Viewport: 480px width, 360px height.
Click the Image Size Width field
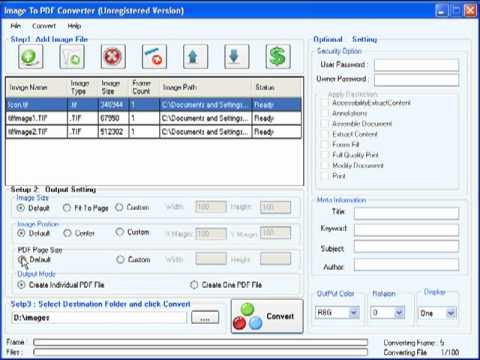211,207
